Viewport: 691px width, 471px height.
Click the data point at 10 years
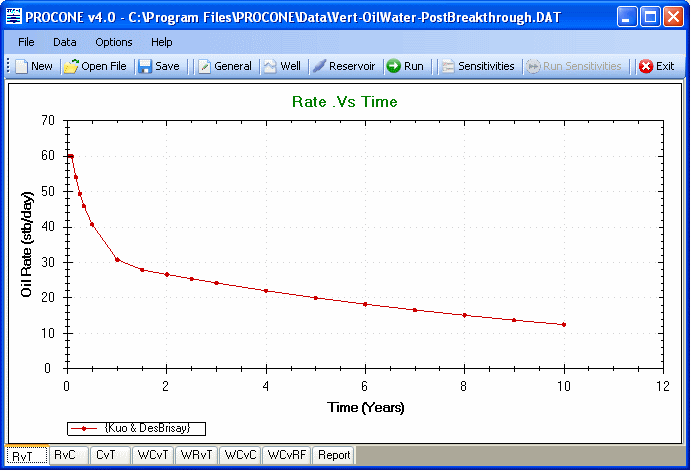[564, 325]
